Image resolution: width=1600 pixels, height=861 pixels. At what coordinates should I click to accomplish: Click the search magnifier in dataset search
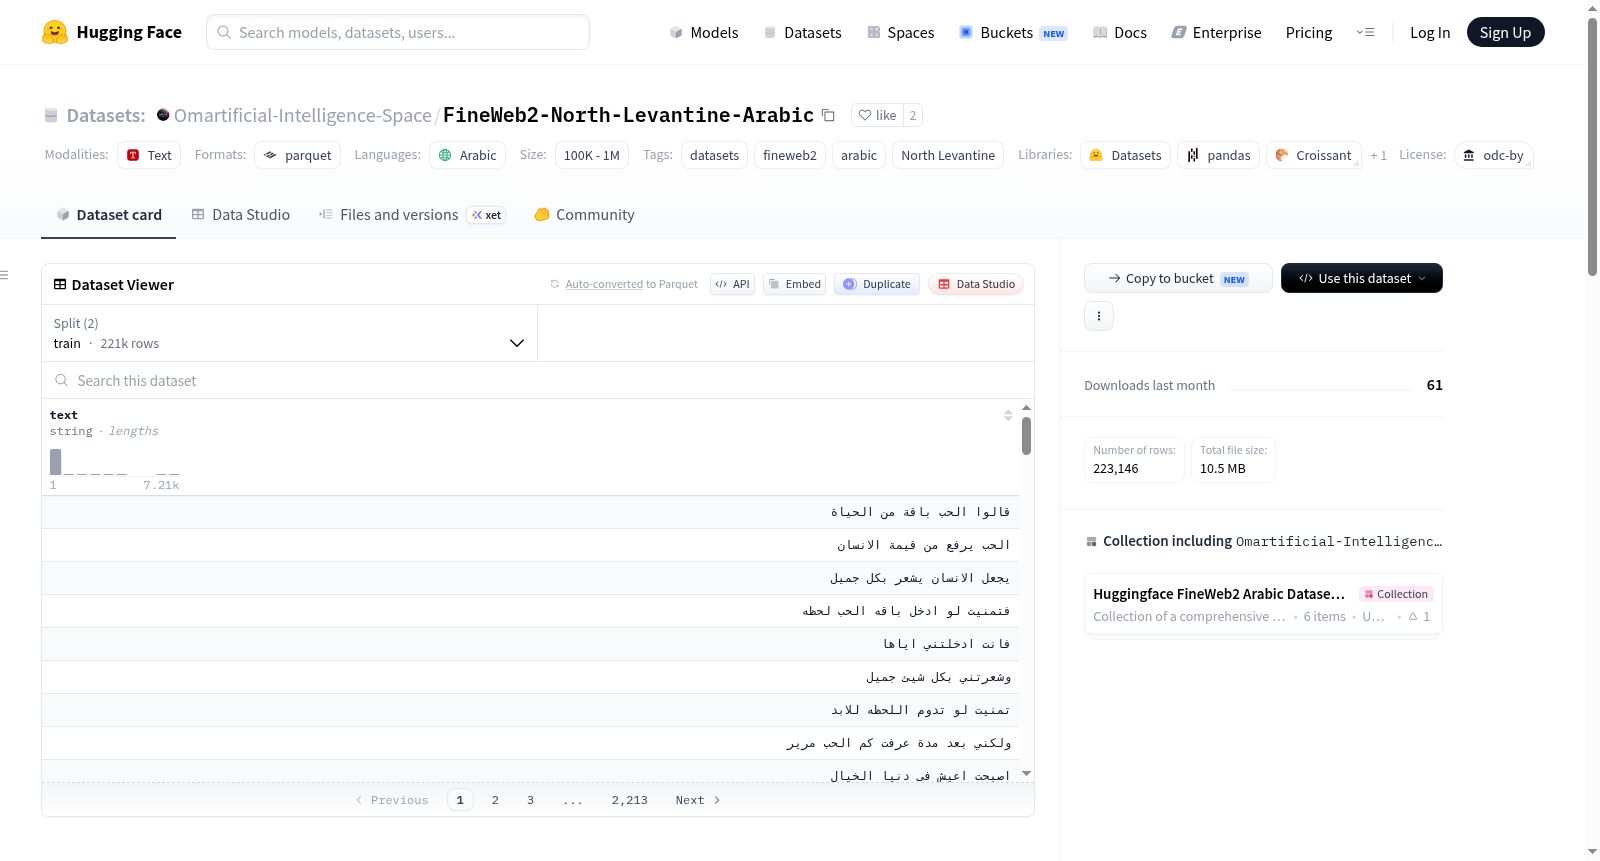click(62, 380)
